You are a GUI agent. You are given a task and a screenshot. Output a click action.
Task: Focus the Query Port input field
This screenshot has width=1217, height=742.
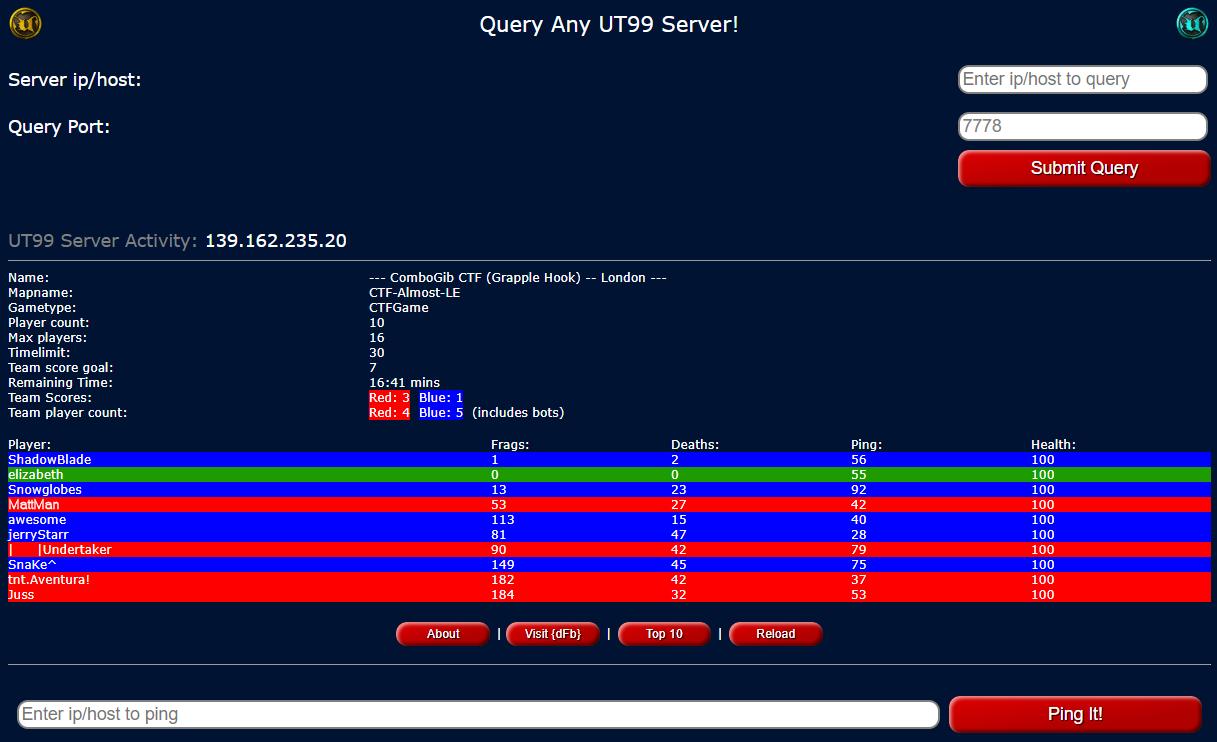click(1083, 127)
